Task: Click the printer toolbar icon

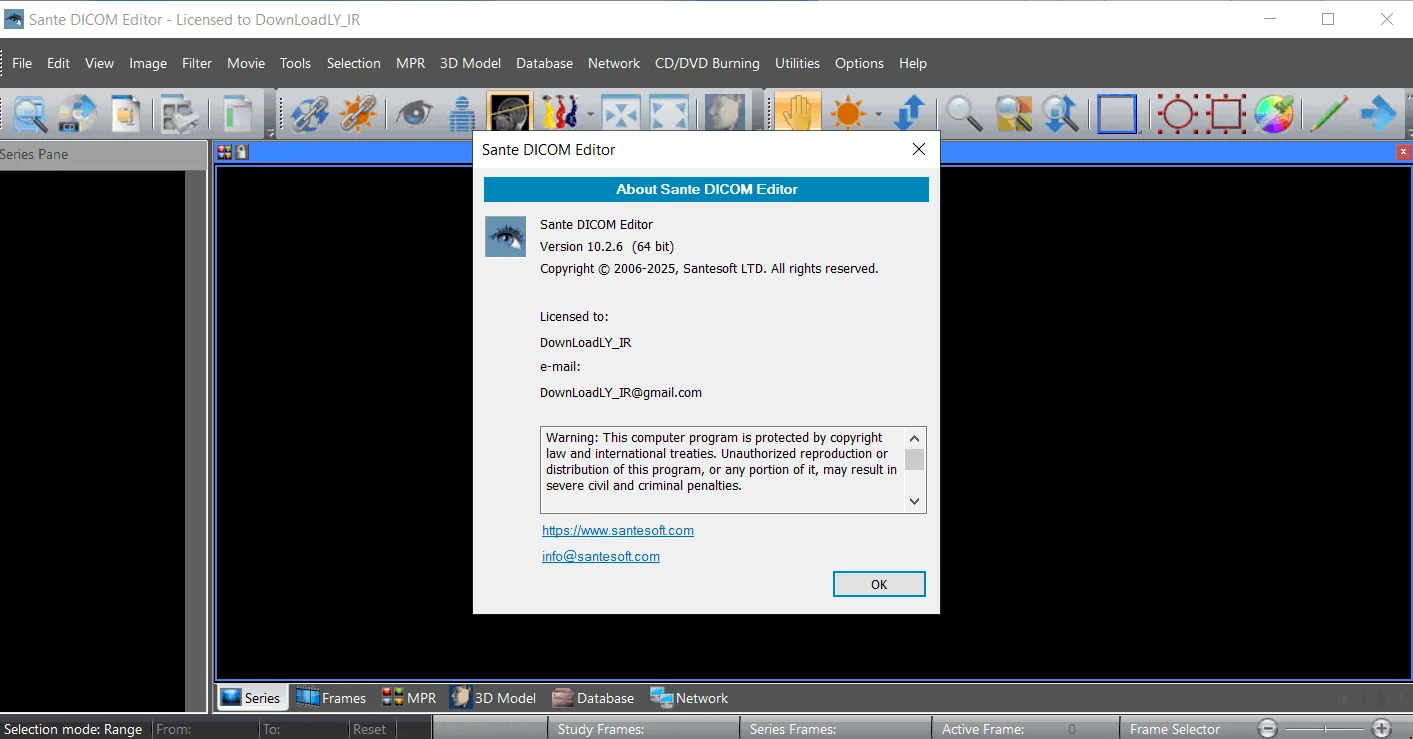Action: click(x=181, y=113)
